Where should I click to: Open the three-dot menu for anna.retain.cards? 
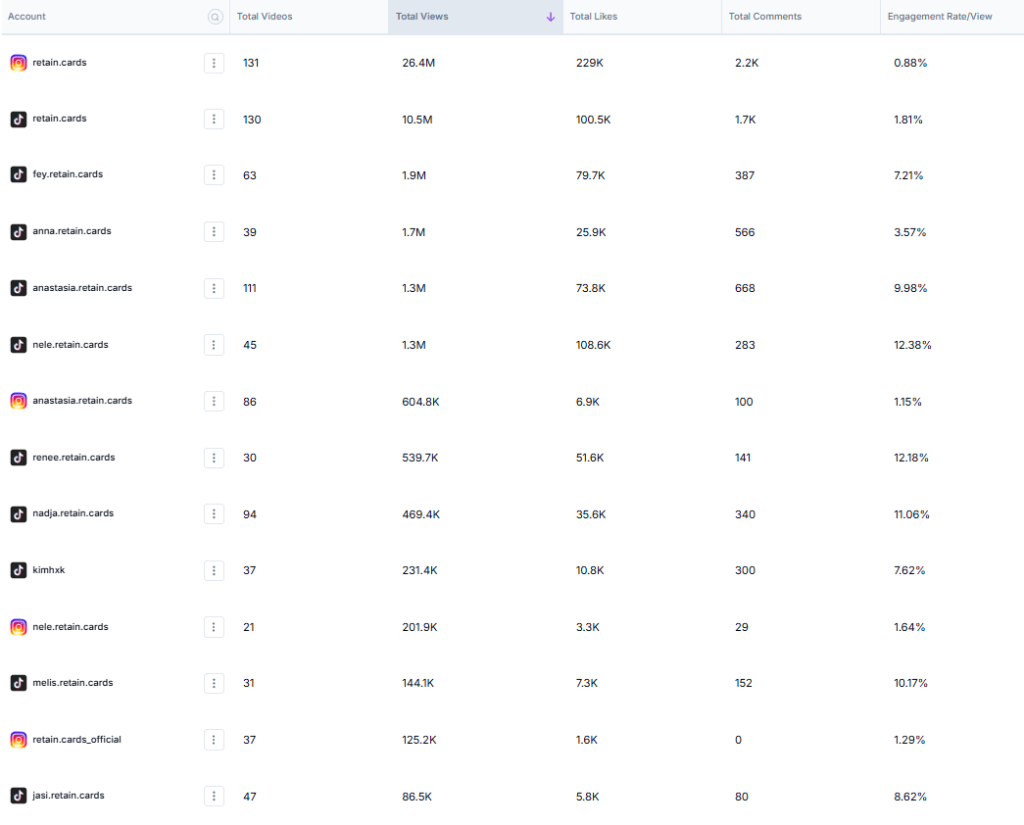coord(214,232)
